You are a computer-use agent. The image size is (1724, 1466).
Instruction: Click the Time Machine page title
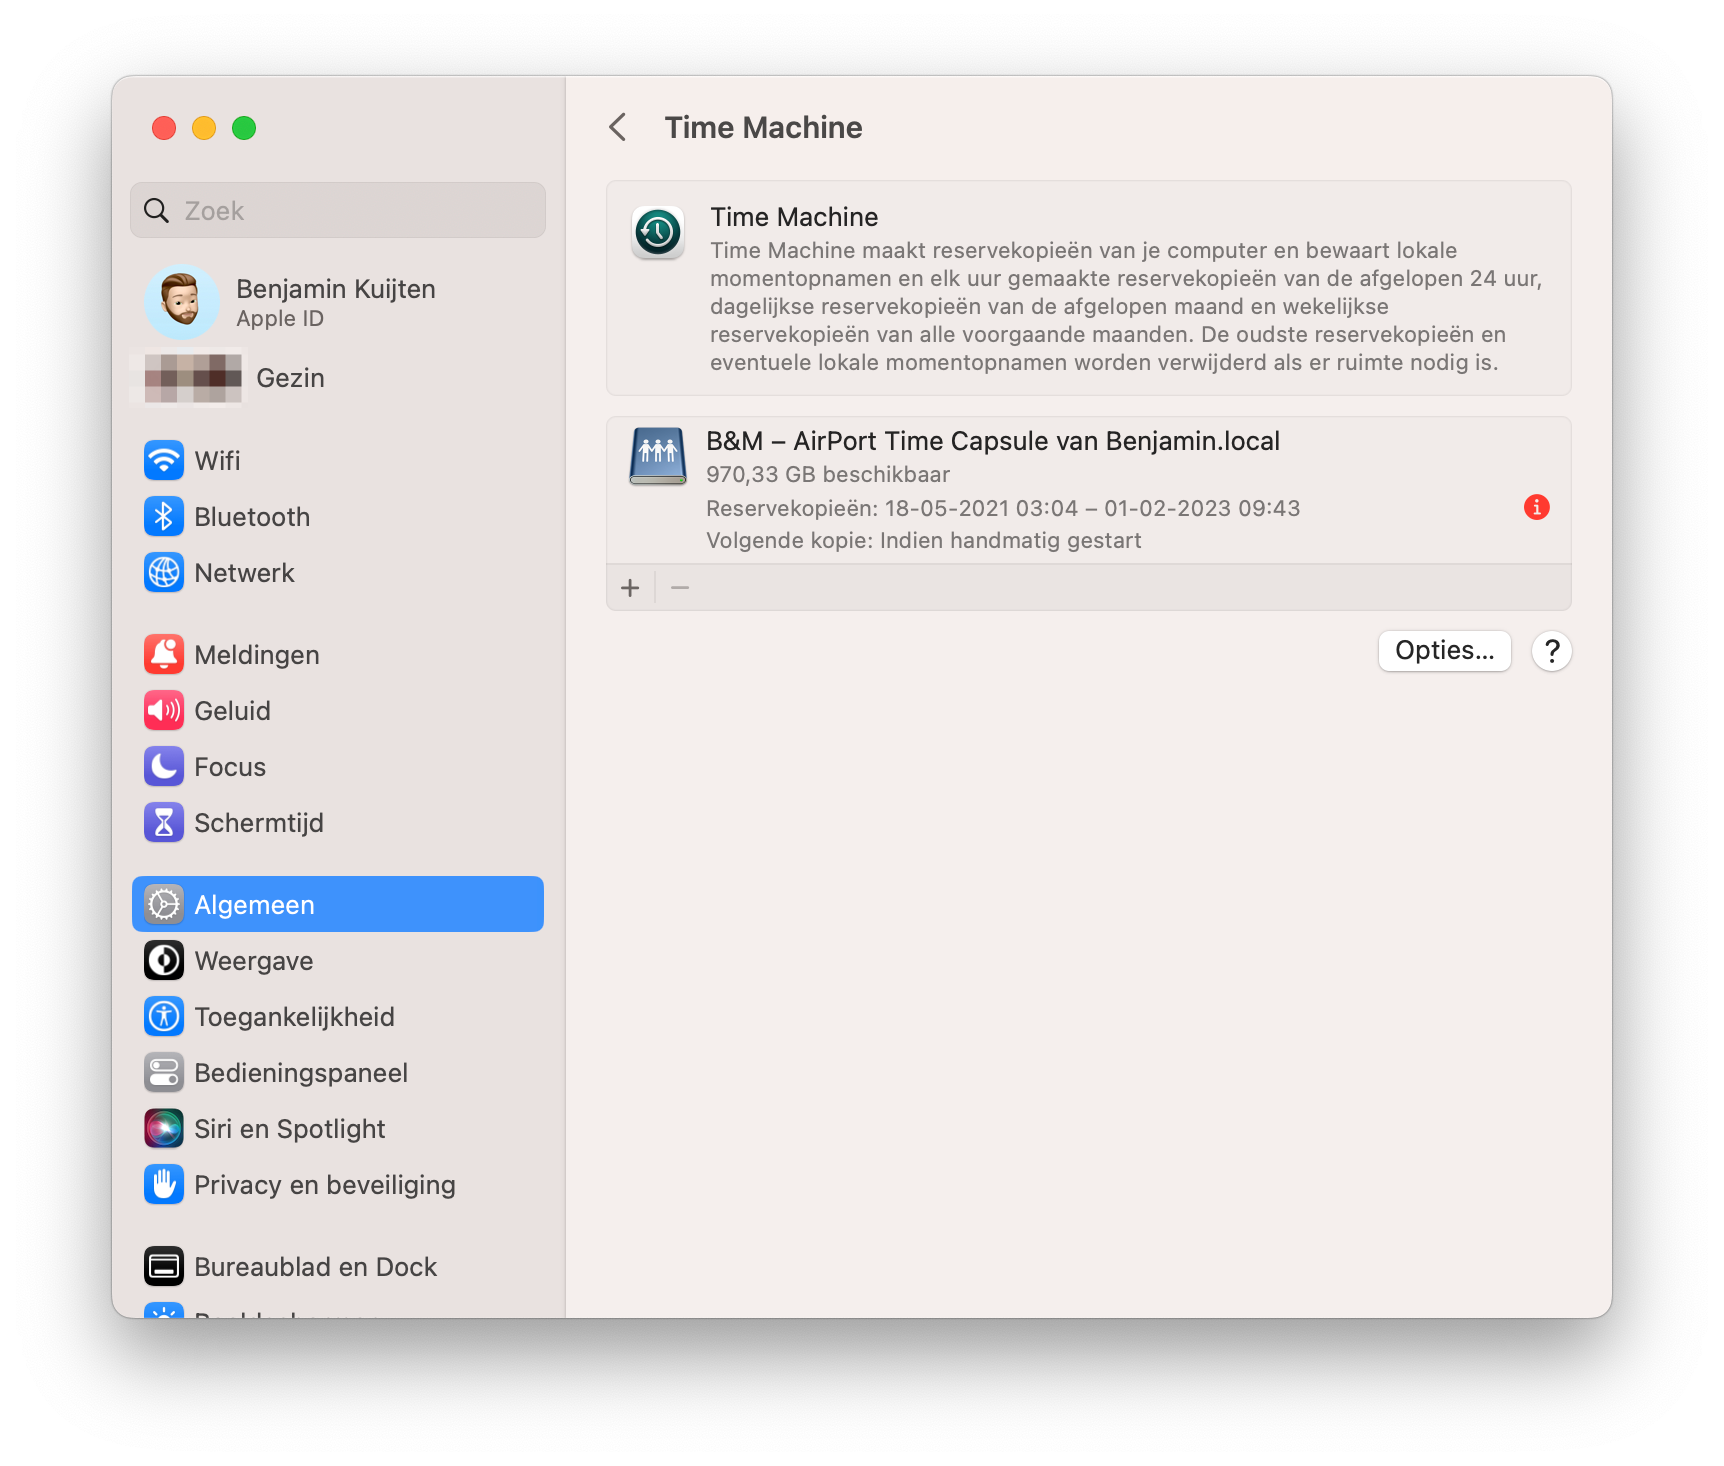[x=764, y=127]
